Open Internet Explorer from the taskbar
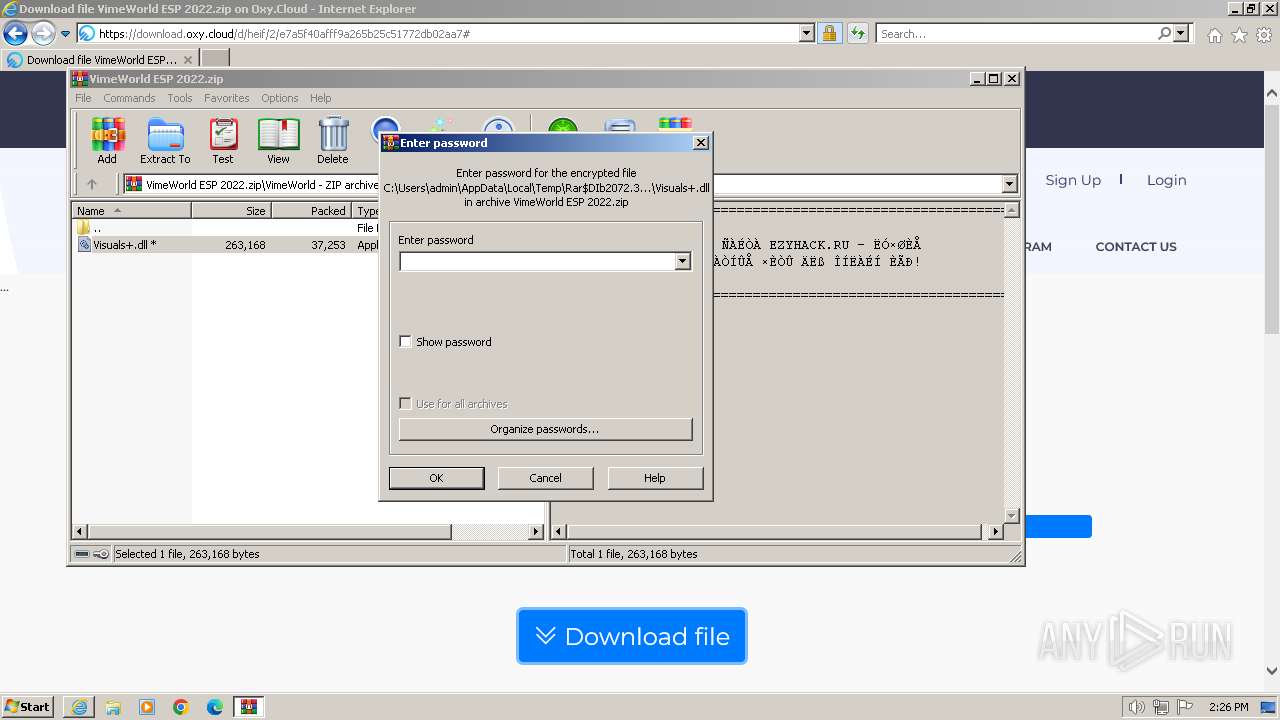Image resolution: width=1280 pixels, height=720 pixels. (79, 707)
